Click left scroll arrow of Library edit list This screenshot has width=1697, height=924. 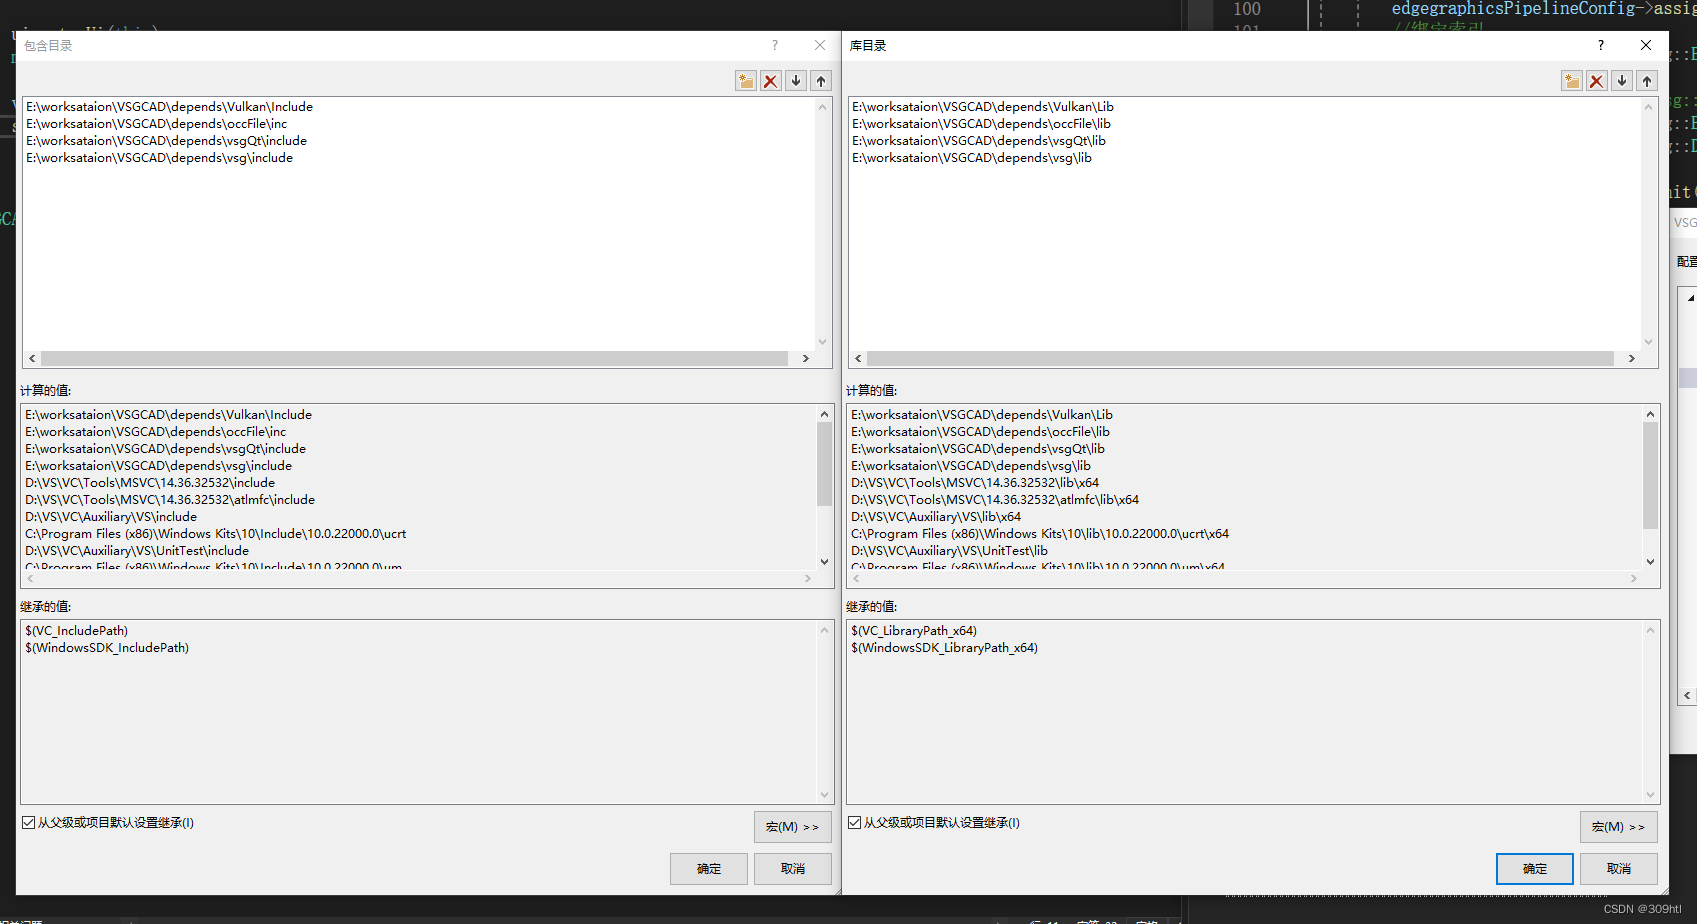pos(858,358)
